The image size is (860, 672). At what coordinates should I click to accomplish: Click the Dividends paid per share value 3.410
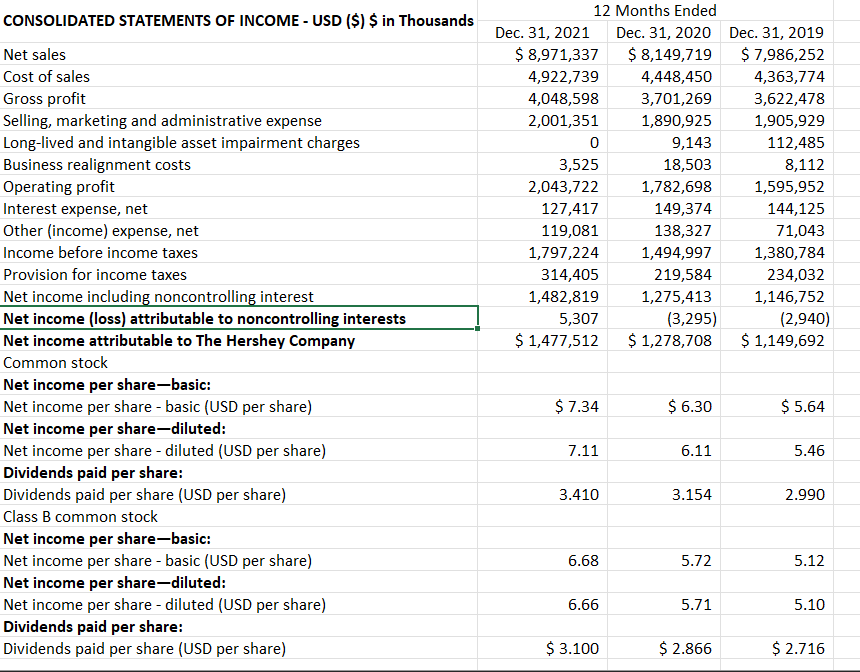click(577, 494)
